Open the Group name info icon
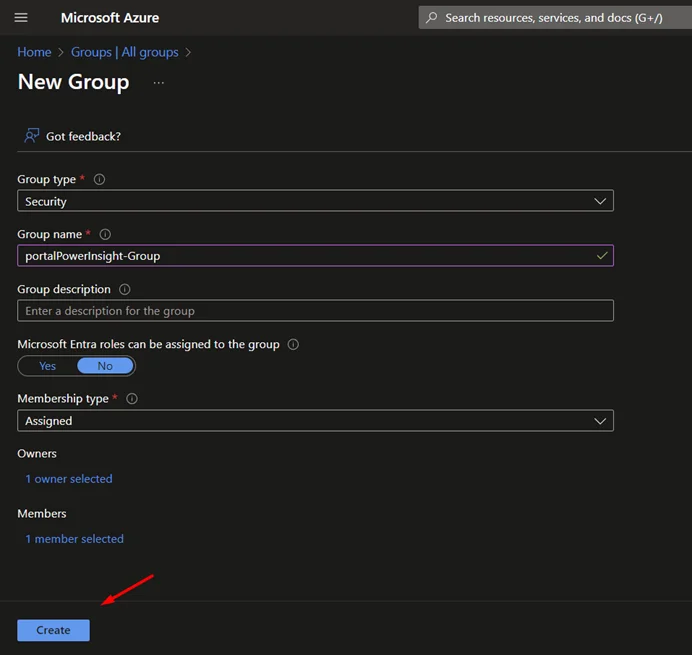The image size is (692, 655). tap(105, 234)
